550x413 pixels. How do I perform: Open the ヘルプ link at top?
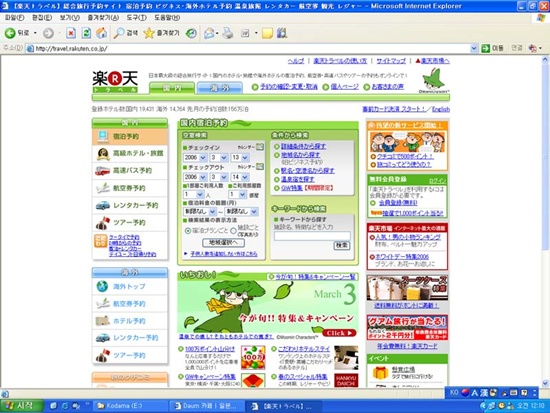295,61
